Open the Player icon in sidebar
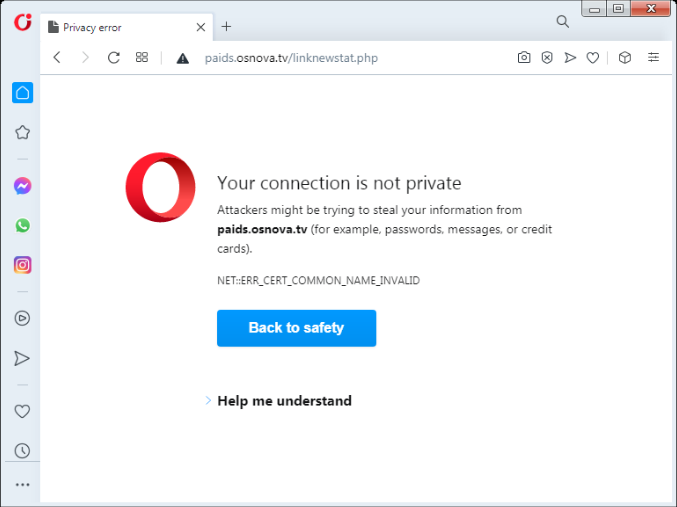This screenshot has width=677, height=507. click(22, 318)
